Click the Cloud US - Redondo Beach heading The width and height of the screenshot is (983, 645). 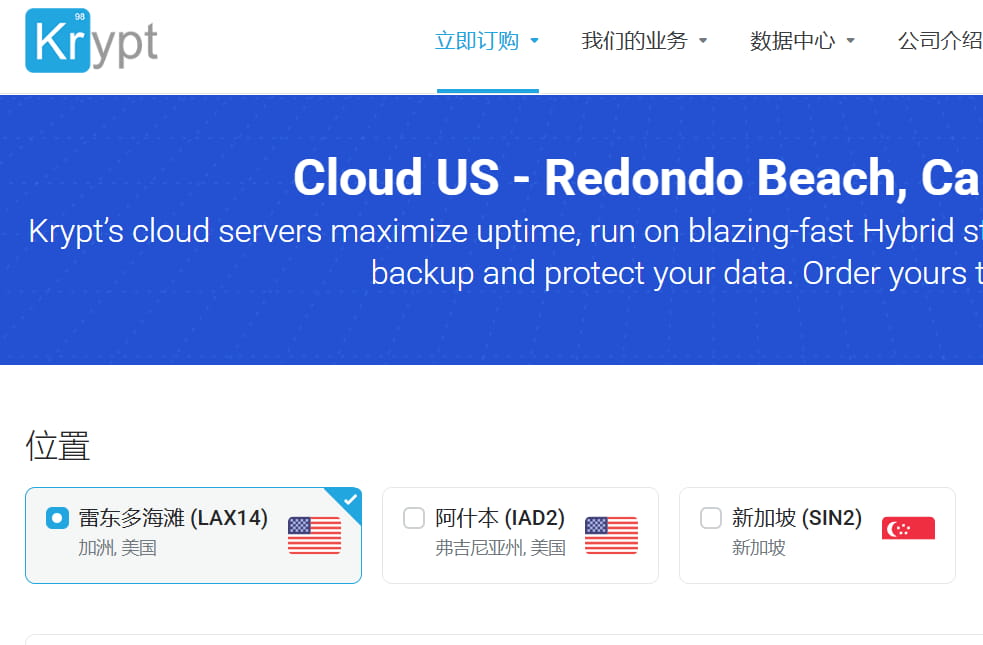click(x=636, y=178)
